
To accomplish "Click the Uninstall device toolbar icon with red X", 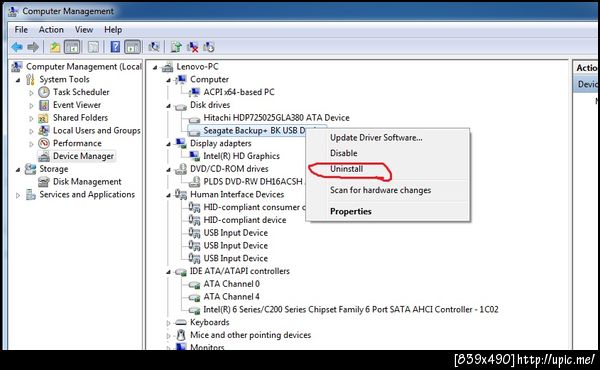I will (x=192, y=47).
